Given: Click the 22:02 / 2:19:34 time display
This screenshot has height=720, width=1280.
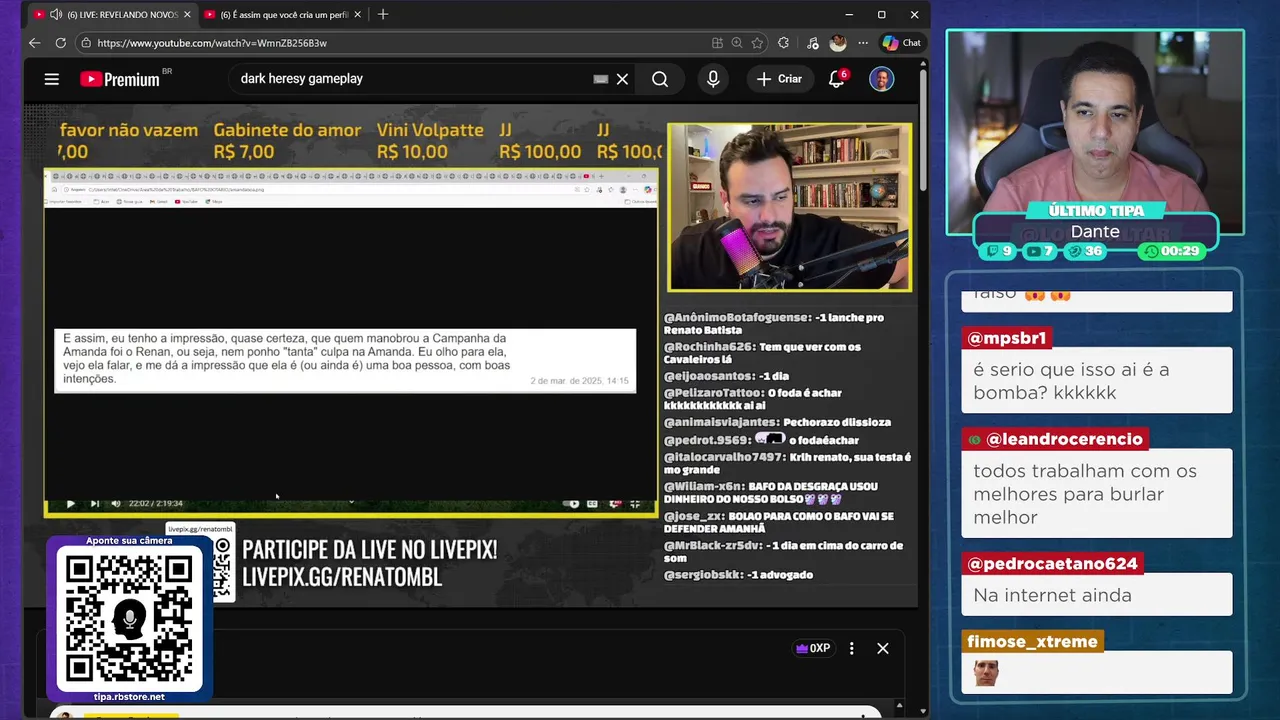Looking at the screenshot, I should coord(156,504).
